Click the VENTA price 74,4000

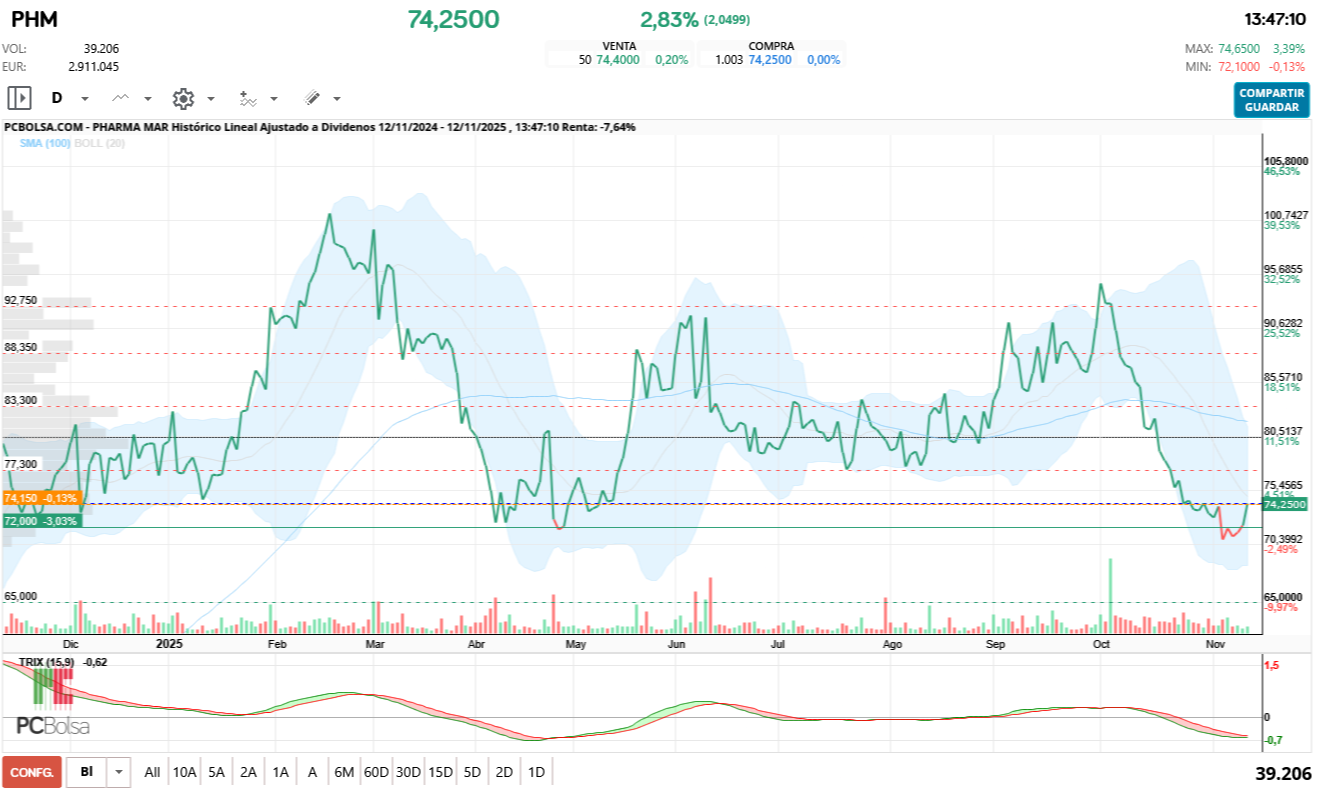pyautogui.click(x=617, y=59)
